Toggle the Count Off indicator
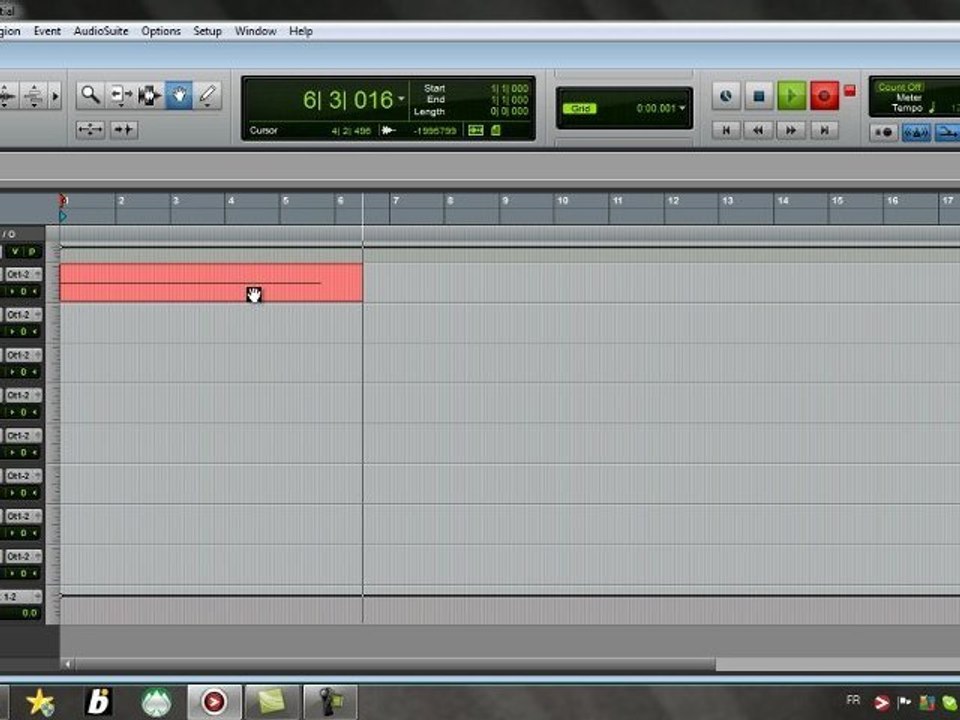960x720 pixels. tap(899, 87)
